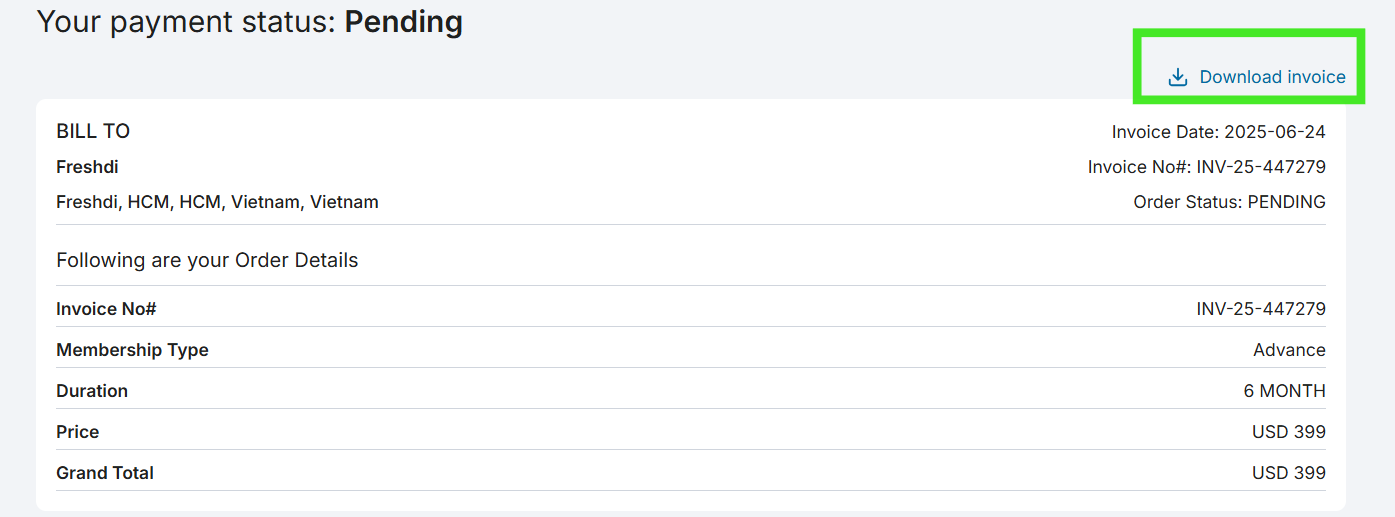Open the Download invoice link

pyautogui.click(x=1257, y=77)
